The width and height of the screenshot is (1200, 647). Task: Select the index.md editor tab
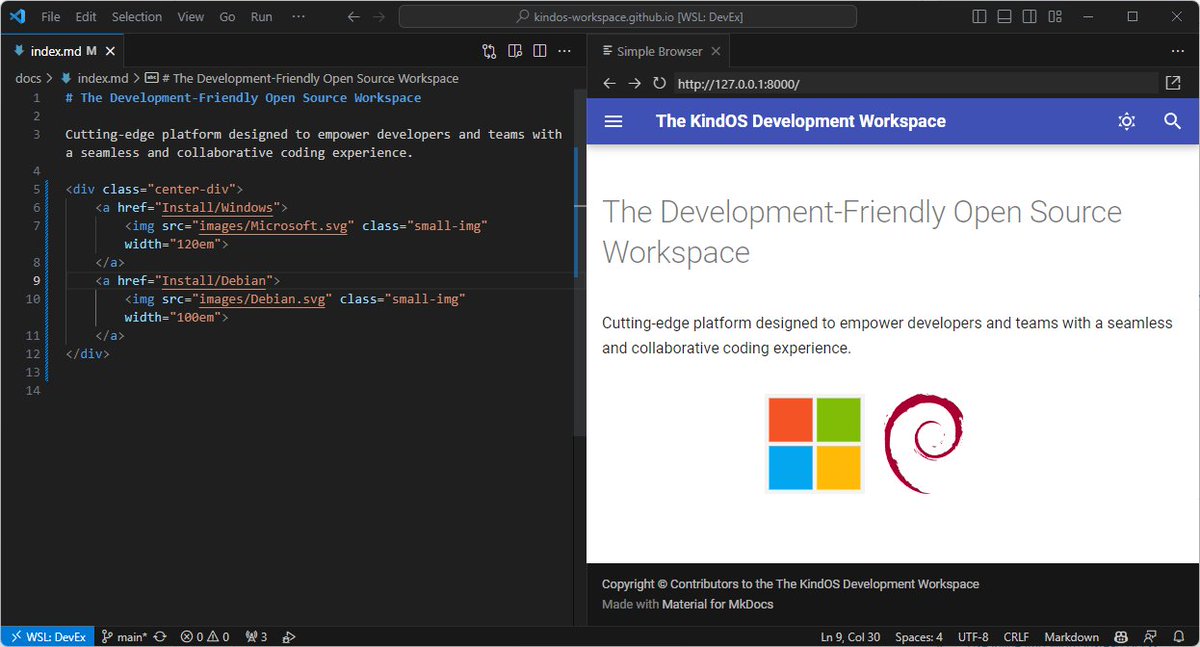click(63, 51)
